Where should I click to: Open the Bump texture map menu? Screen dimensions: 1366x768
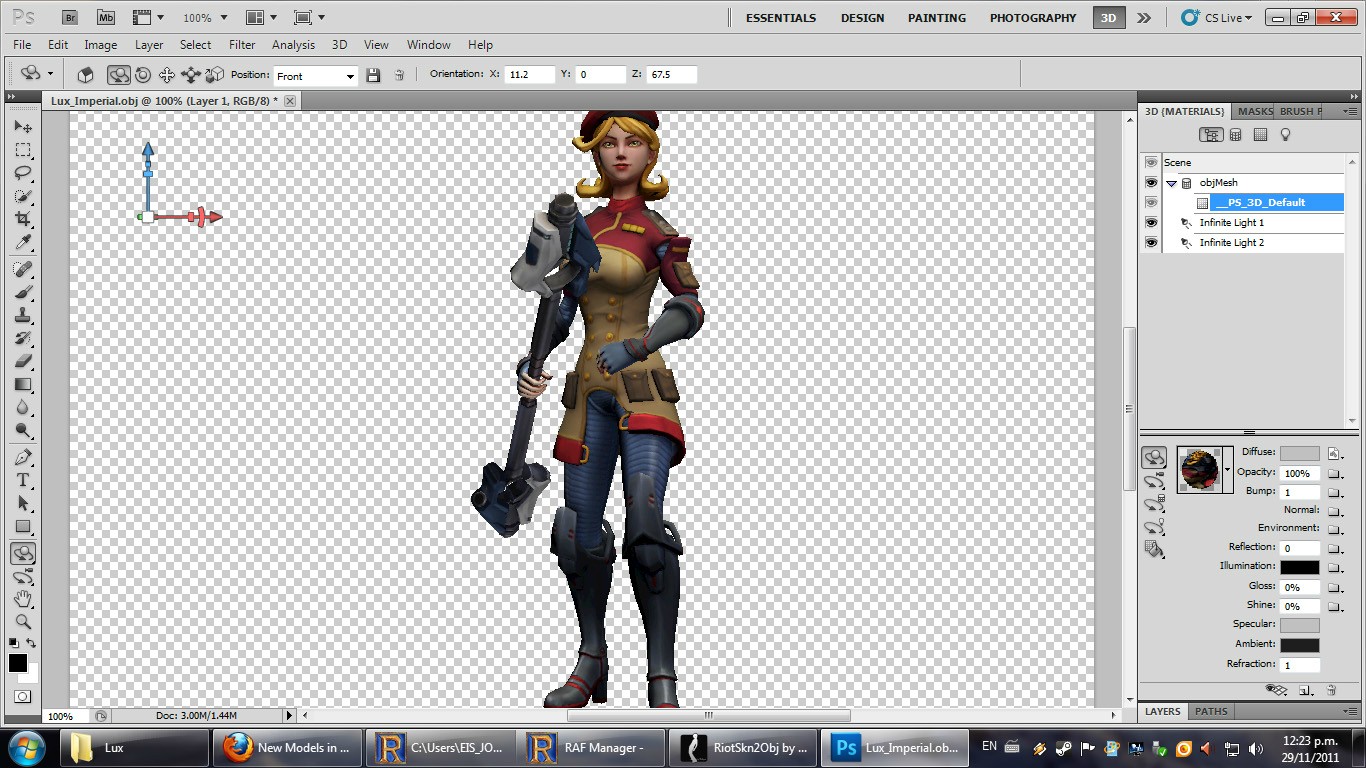click(1333, 492)
